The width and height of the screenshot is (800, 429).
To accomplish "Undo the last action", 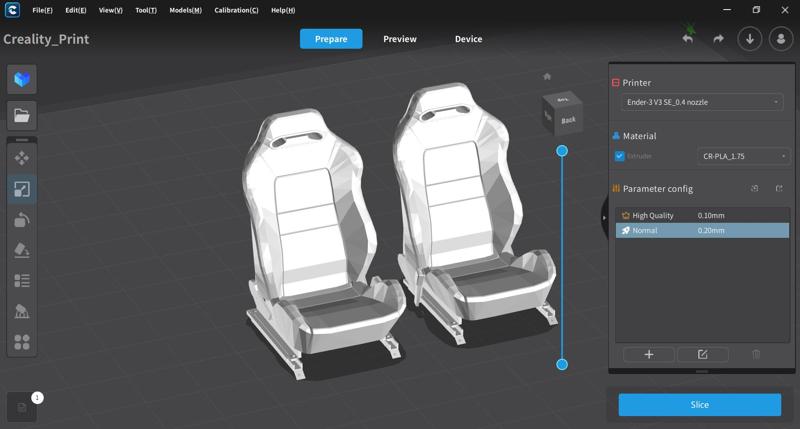I will [688, 39].
